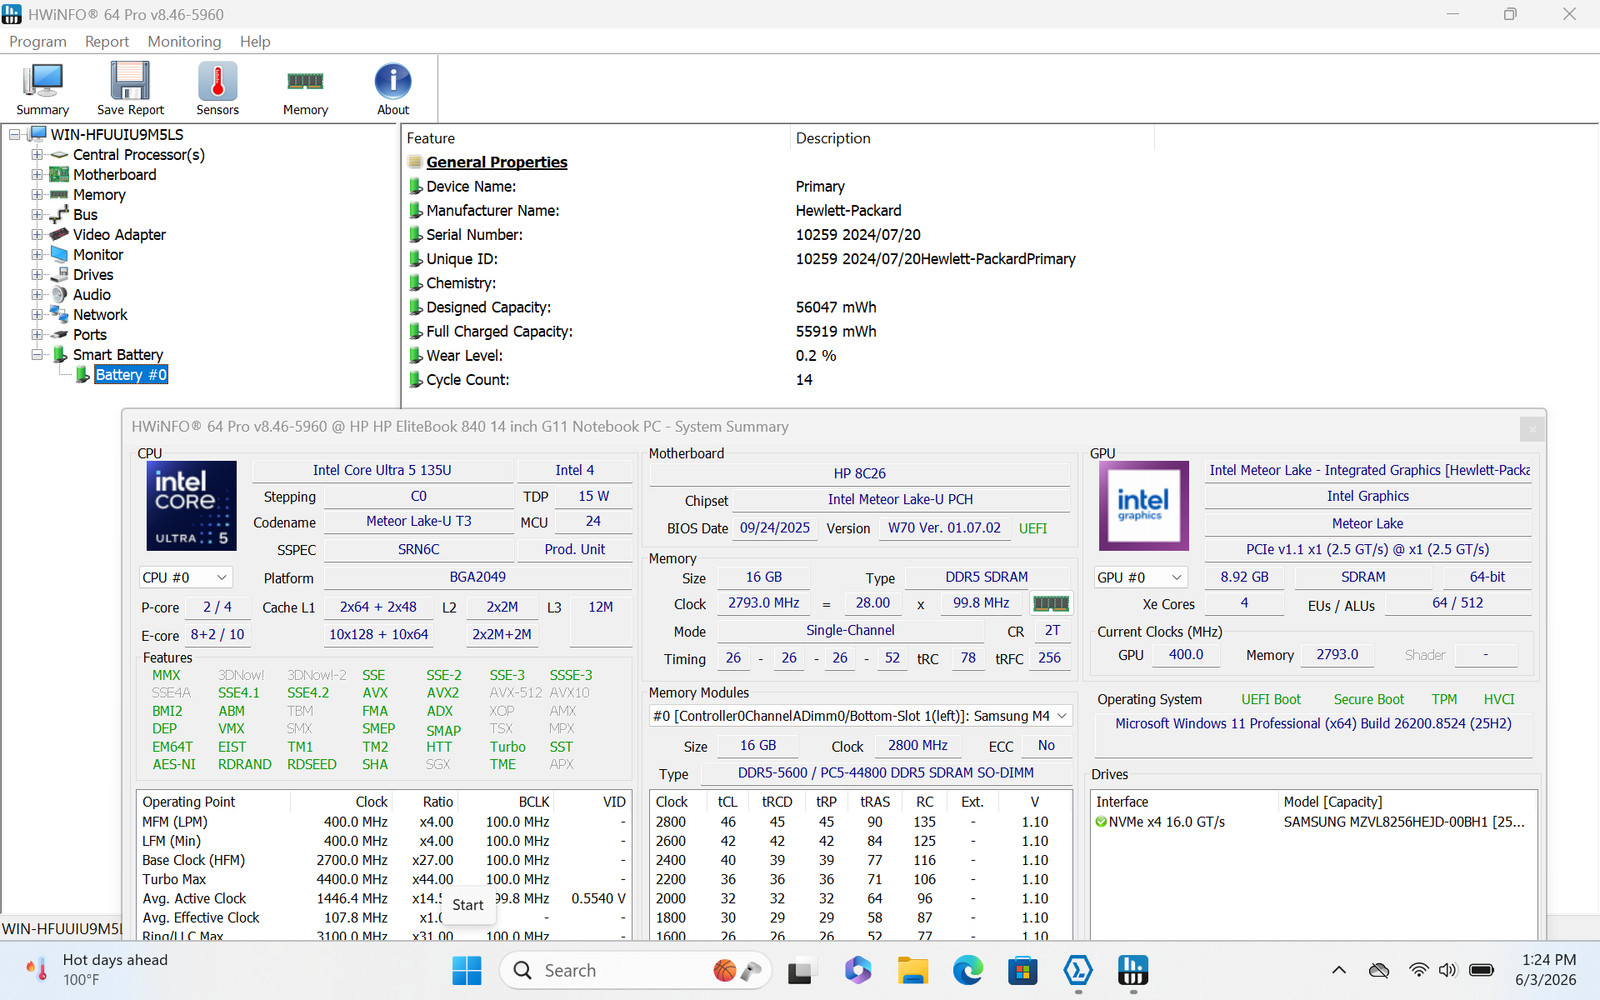The width and height of the screenshot is (1600, 1000).
Task: Close the System Summary window
Action: coord(1532,429)
